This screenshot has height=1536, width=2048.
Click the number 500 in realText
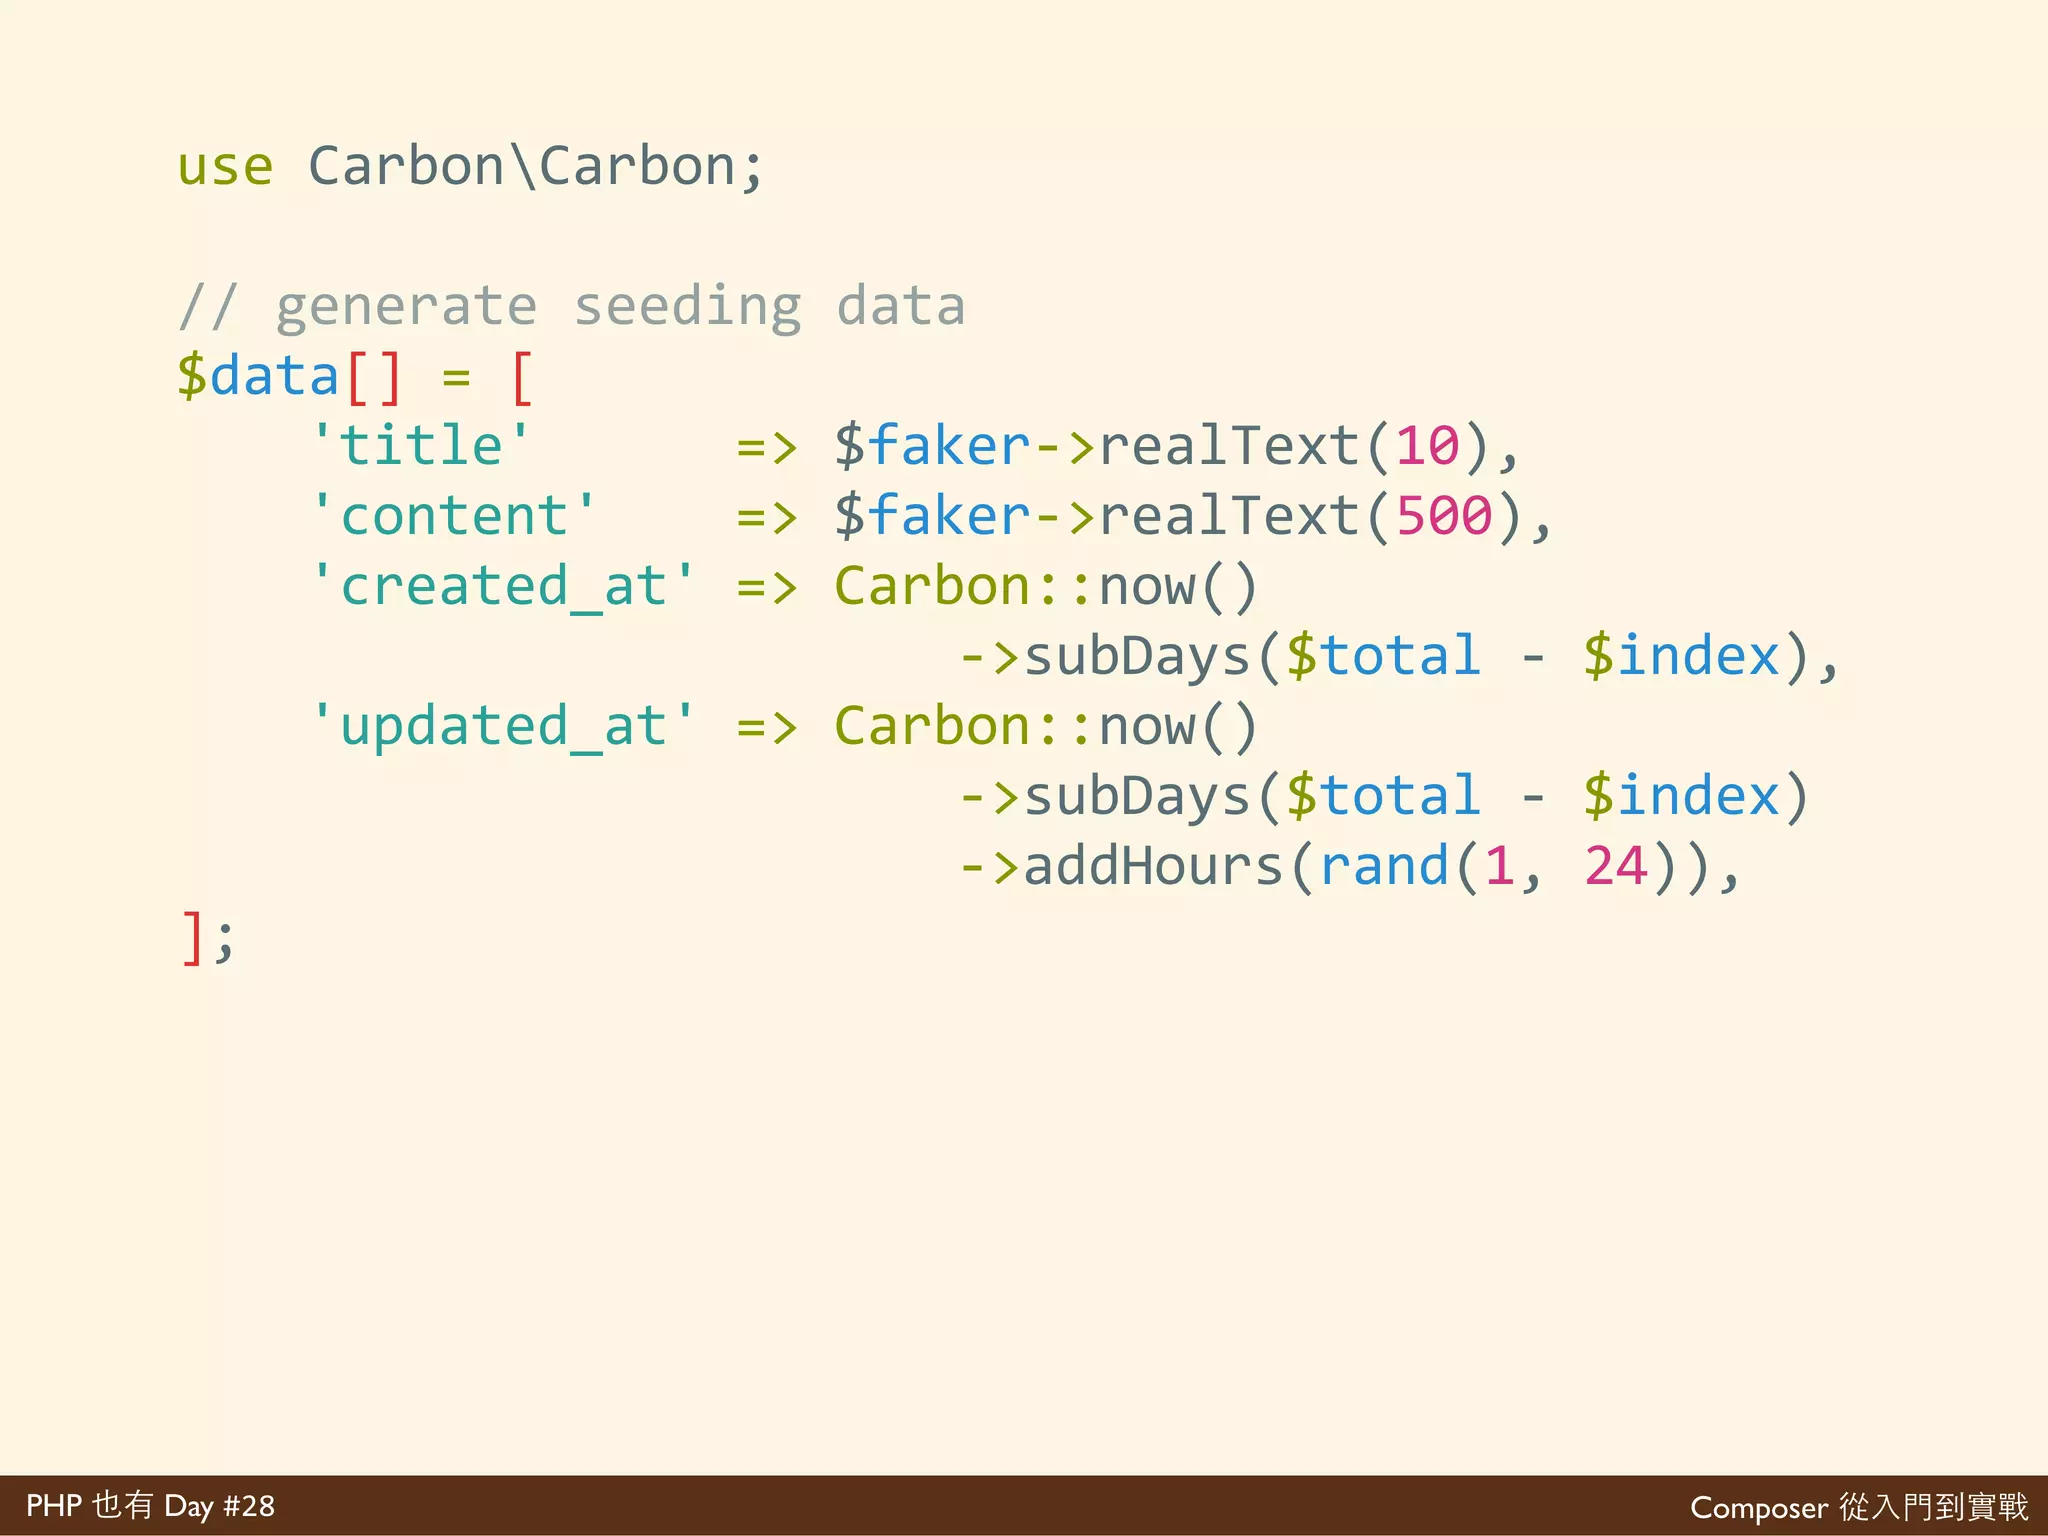click(1444, 516)
